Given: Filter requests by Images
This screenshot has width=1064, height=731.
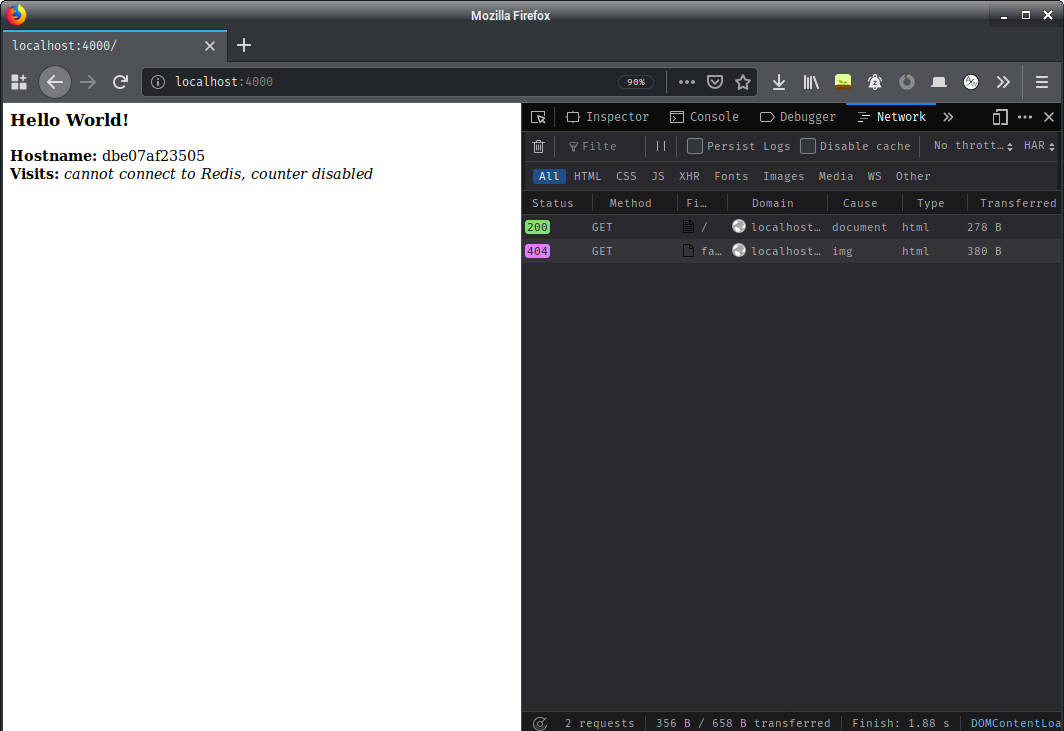Looking at the screenshot, I should pyautogui.click(x=783, y=176).
